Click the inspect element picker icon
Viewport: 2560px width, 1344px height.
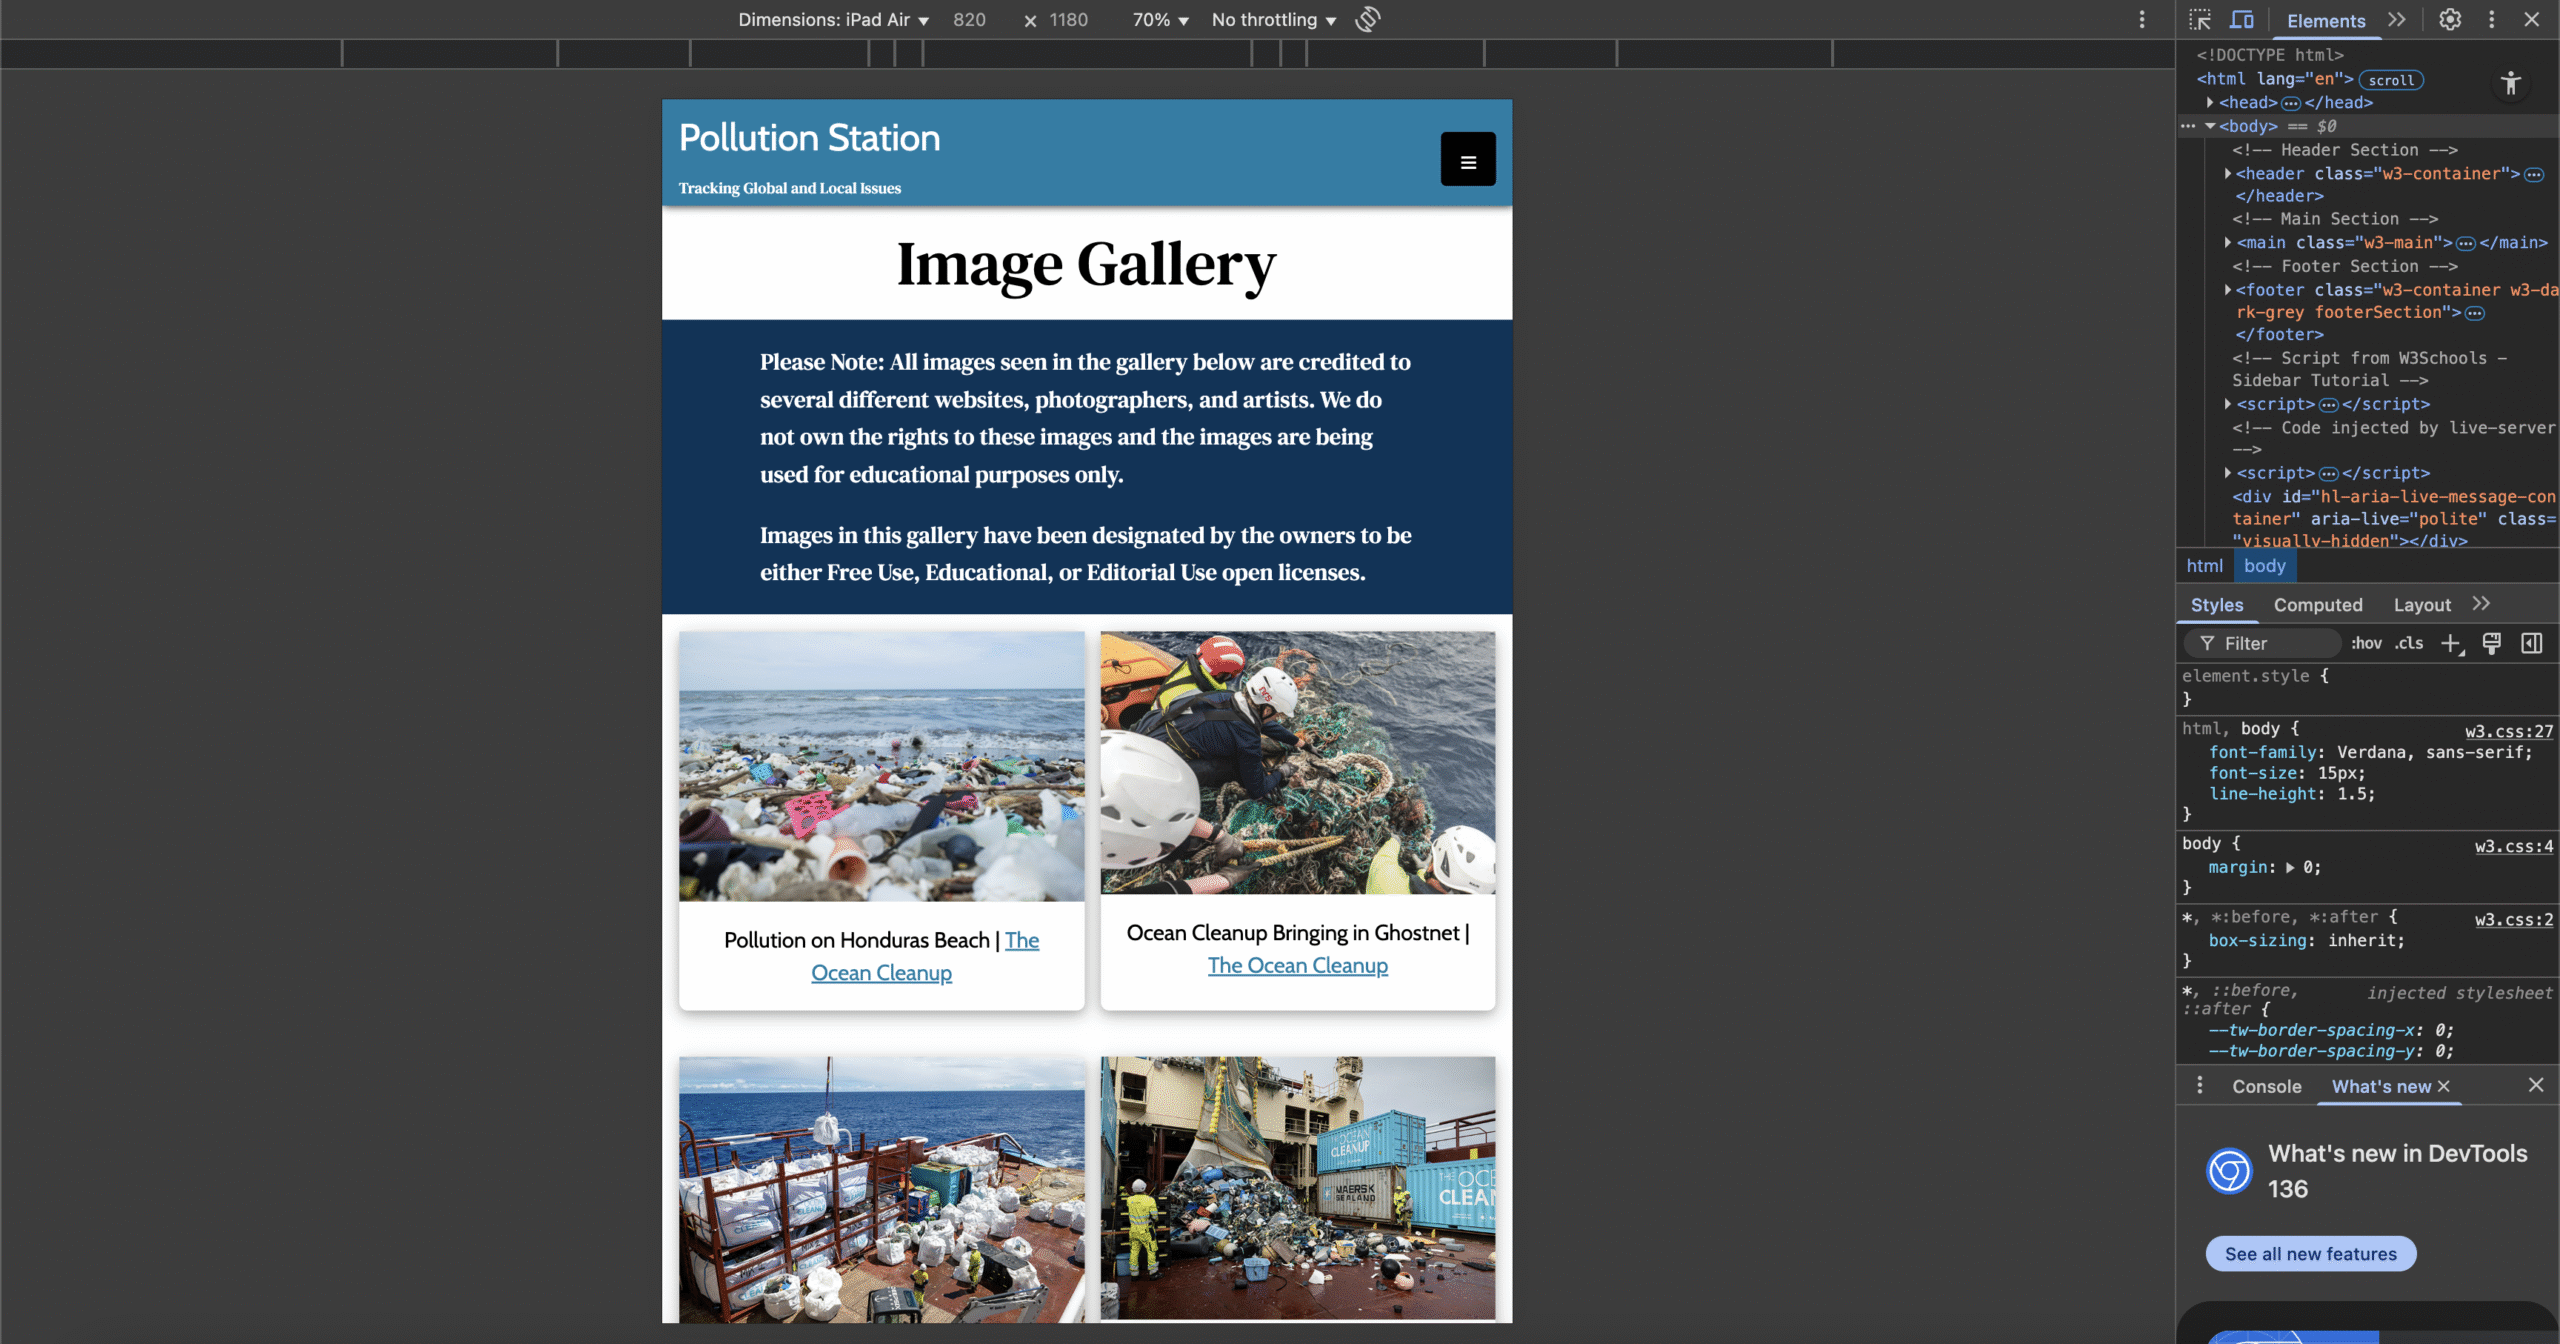point(2200,20)
